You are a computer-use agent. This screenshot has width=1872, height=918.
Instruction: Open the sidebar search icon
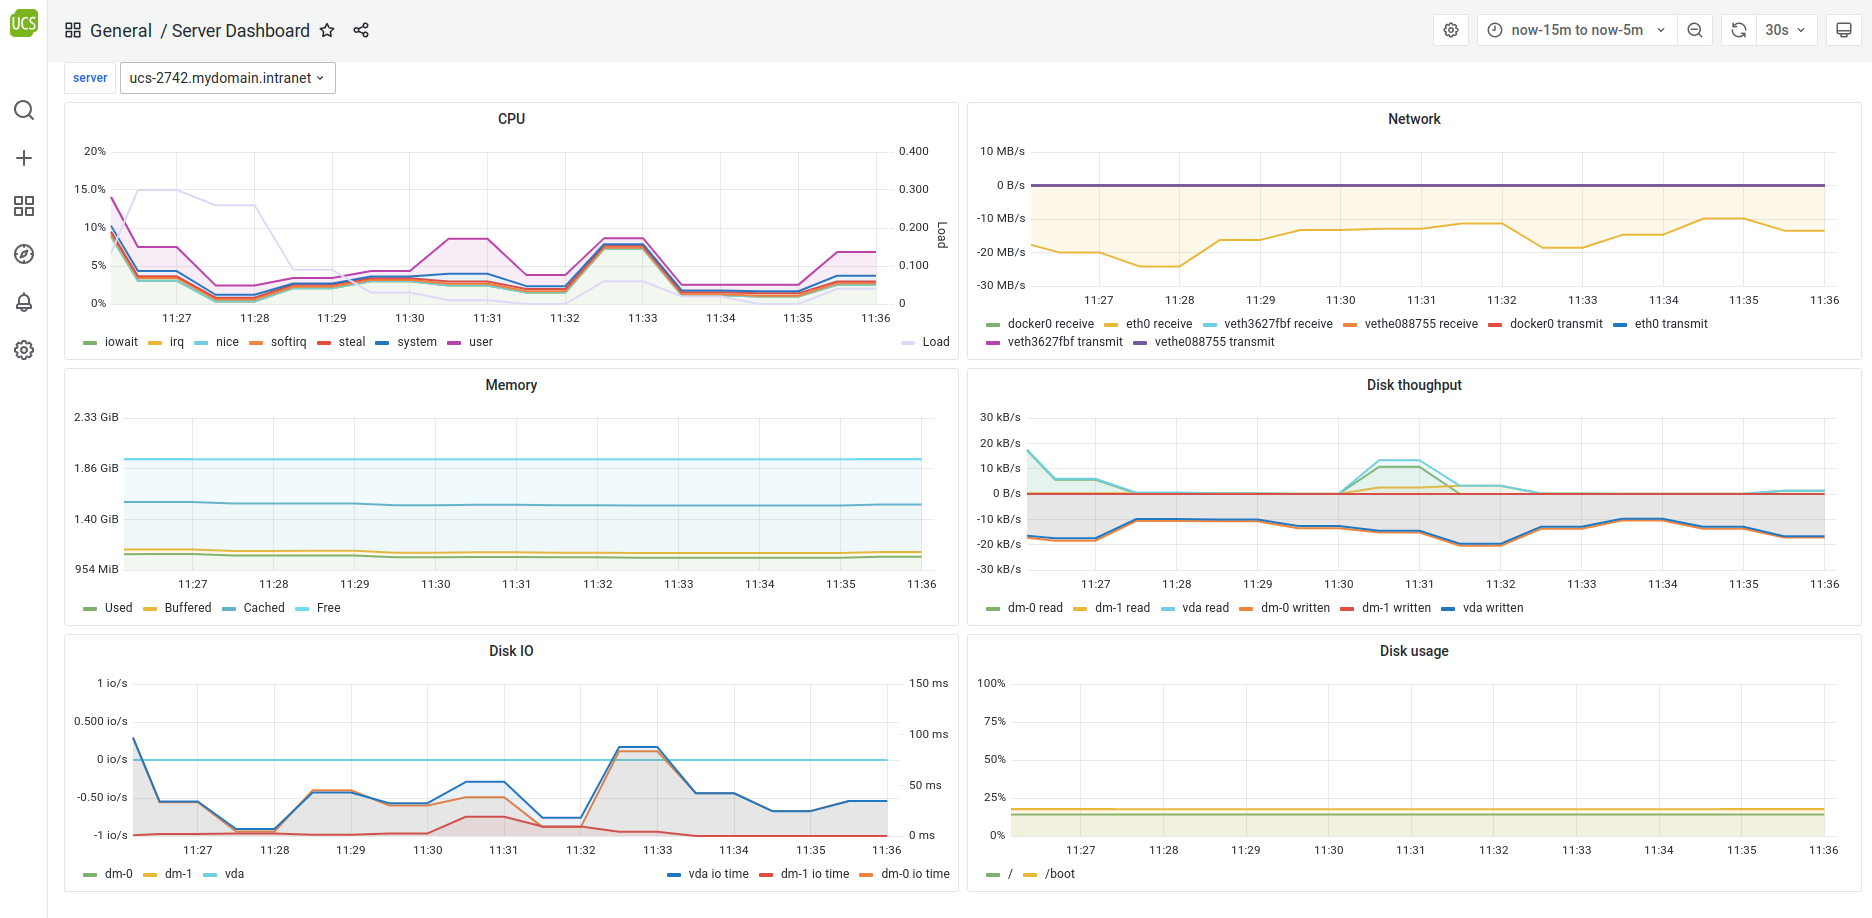tap(24, 110)
